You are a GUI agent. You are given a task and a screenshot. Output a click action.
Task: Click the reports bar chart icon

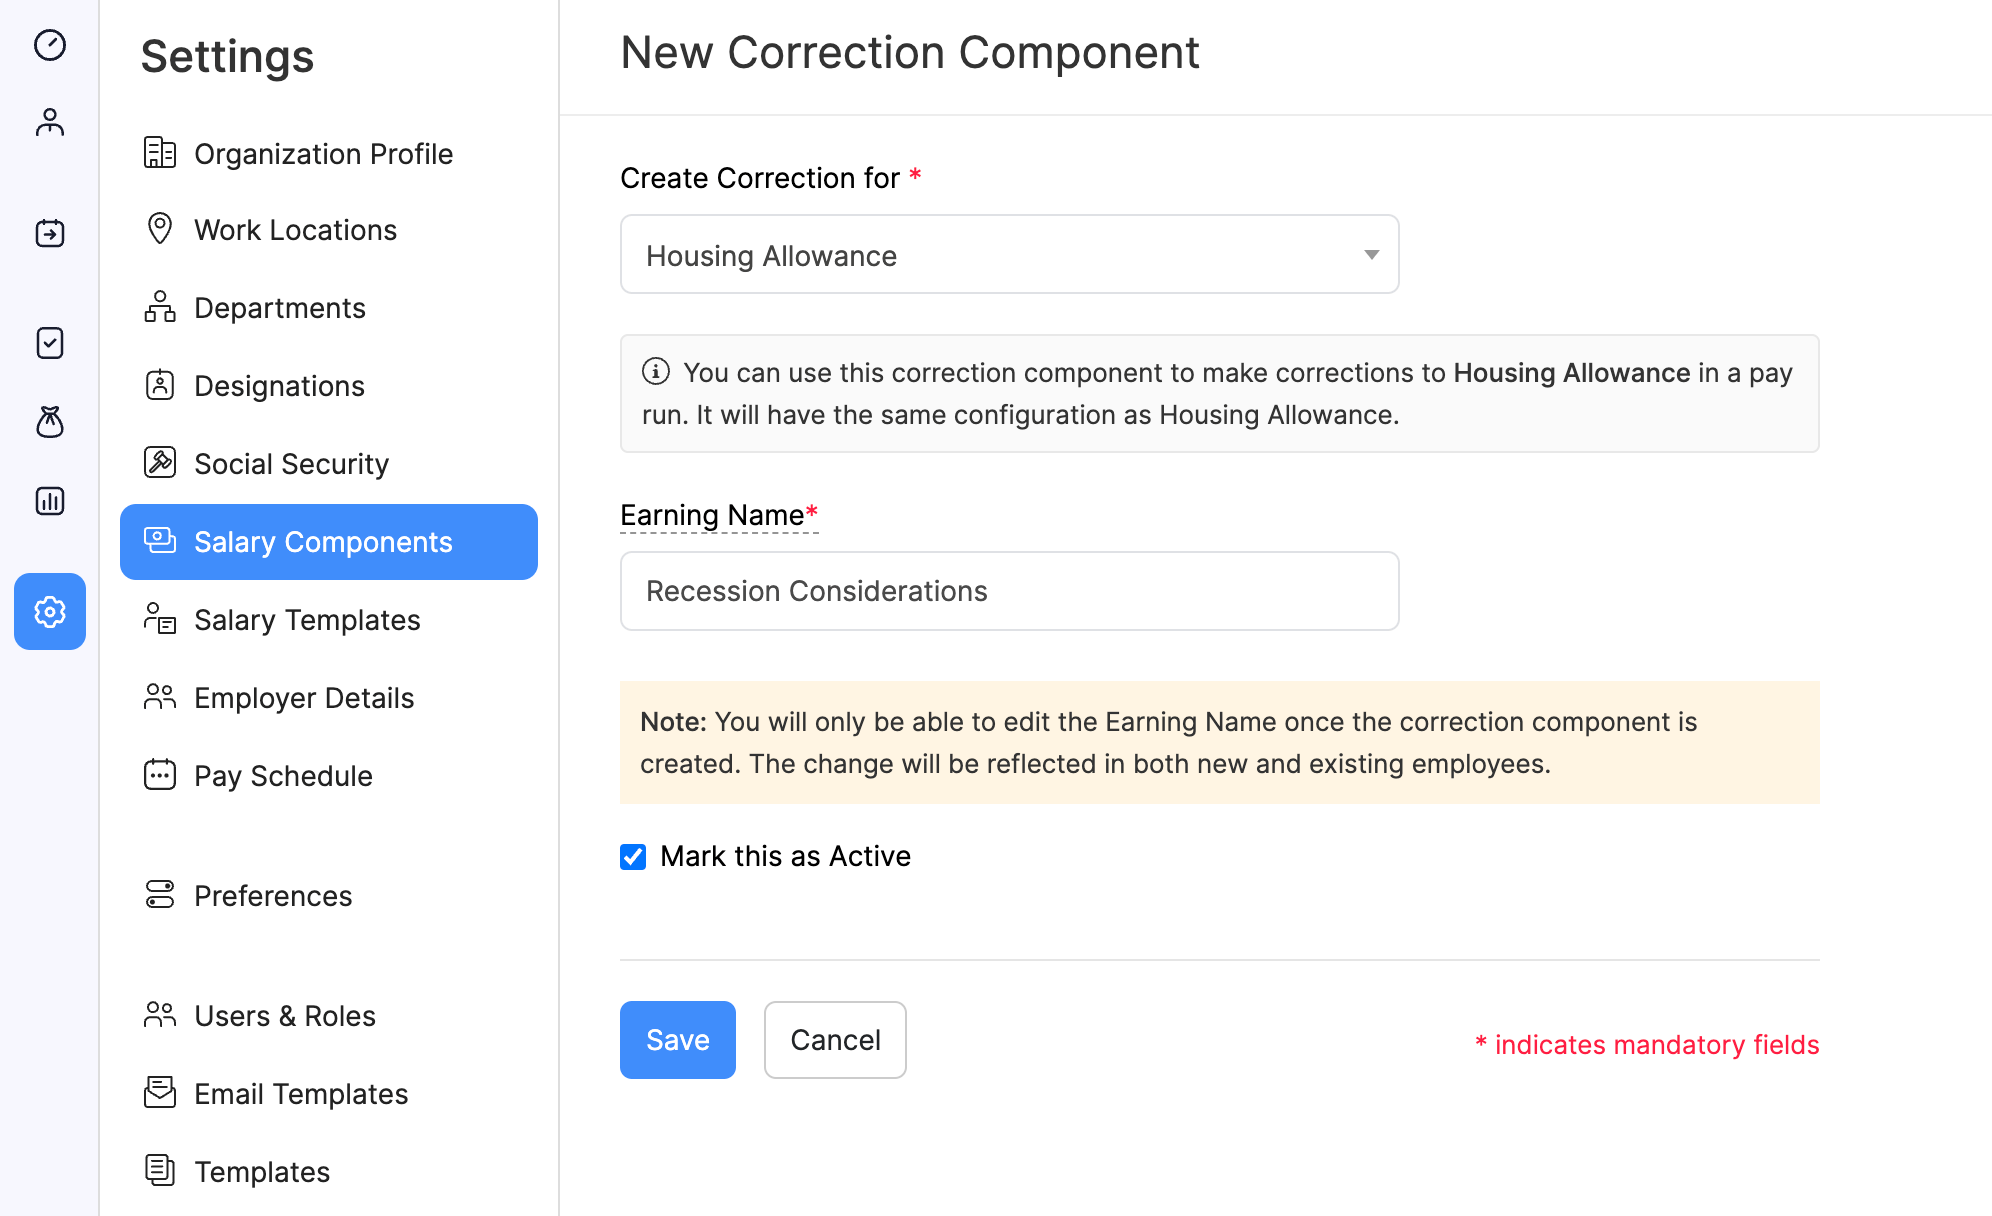[x=50, y=501]
